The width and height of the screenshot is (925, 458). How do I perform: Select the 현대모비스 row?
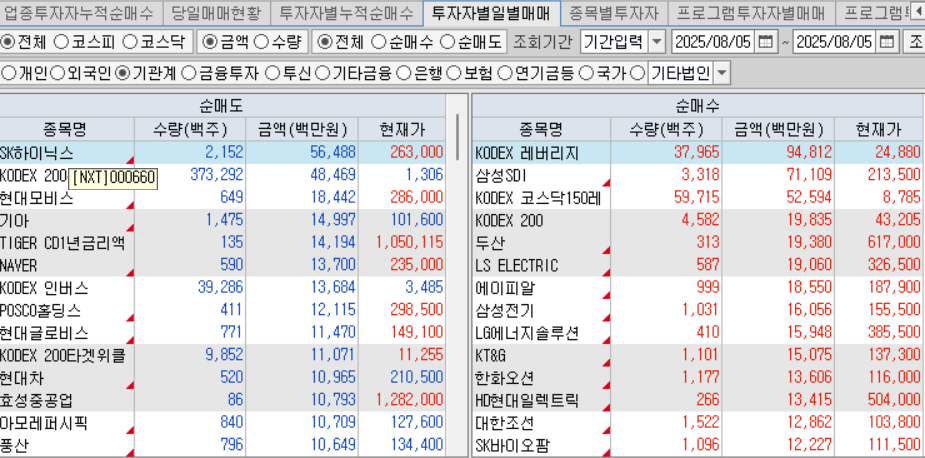click(222, 198)
